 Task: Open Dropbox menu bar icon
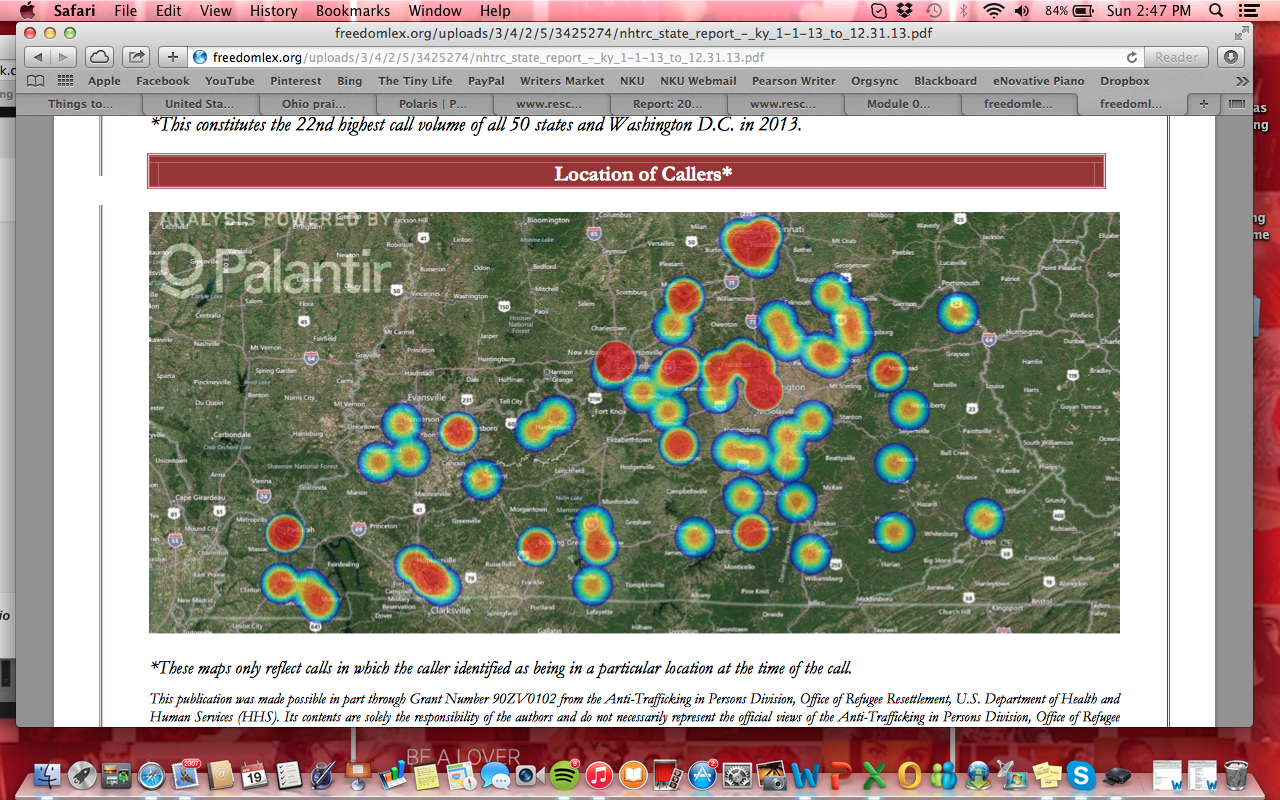coord(905,11)
